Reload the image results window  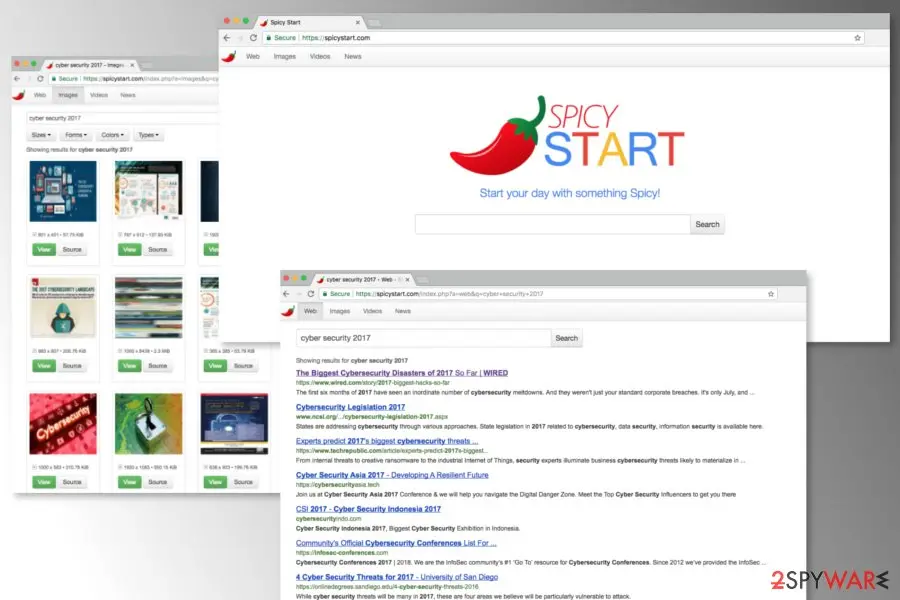pyautogui.click(x=40, y=79)
